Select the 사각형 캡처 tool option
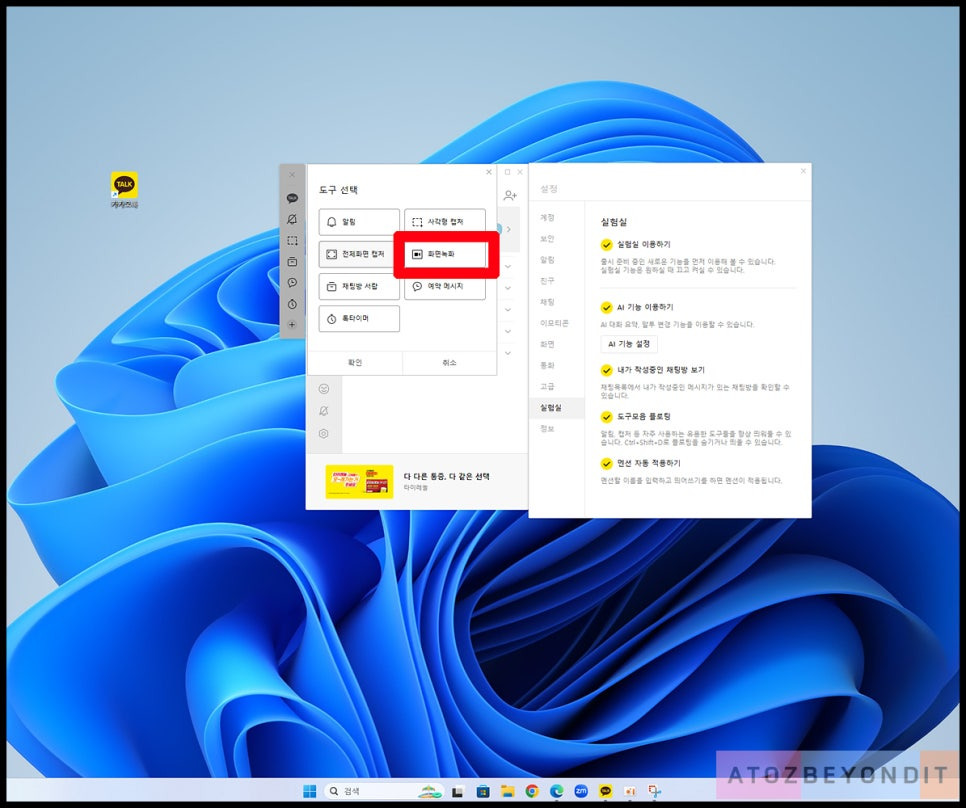The height and width of the screenshot is (808, 966). 445,222
